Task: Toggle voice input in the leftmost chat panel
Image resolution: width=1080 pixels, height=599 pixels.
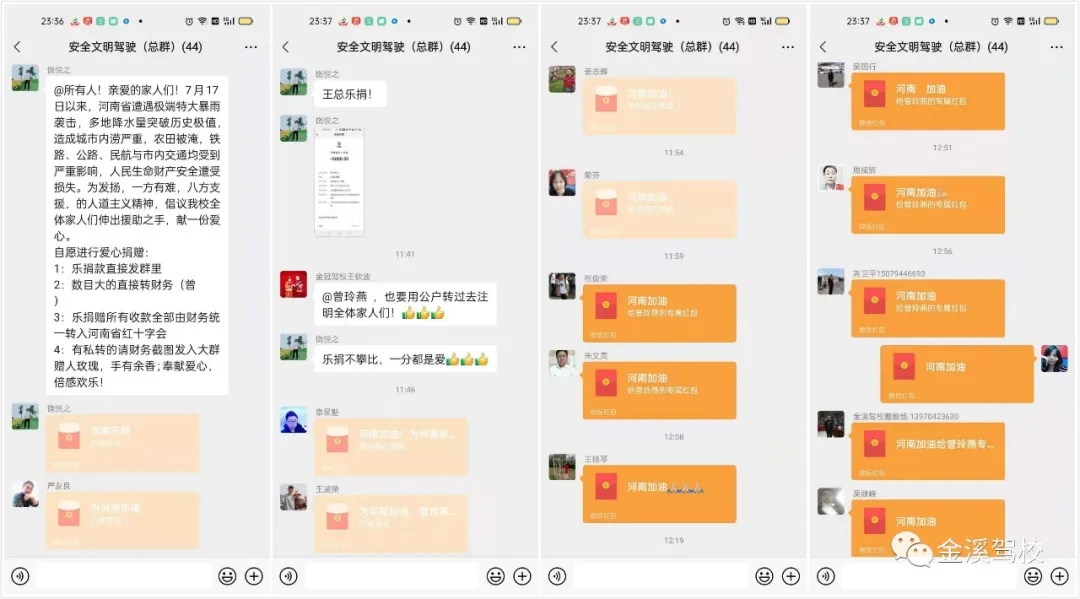Action: click(x=20, y=576)
